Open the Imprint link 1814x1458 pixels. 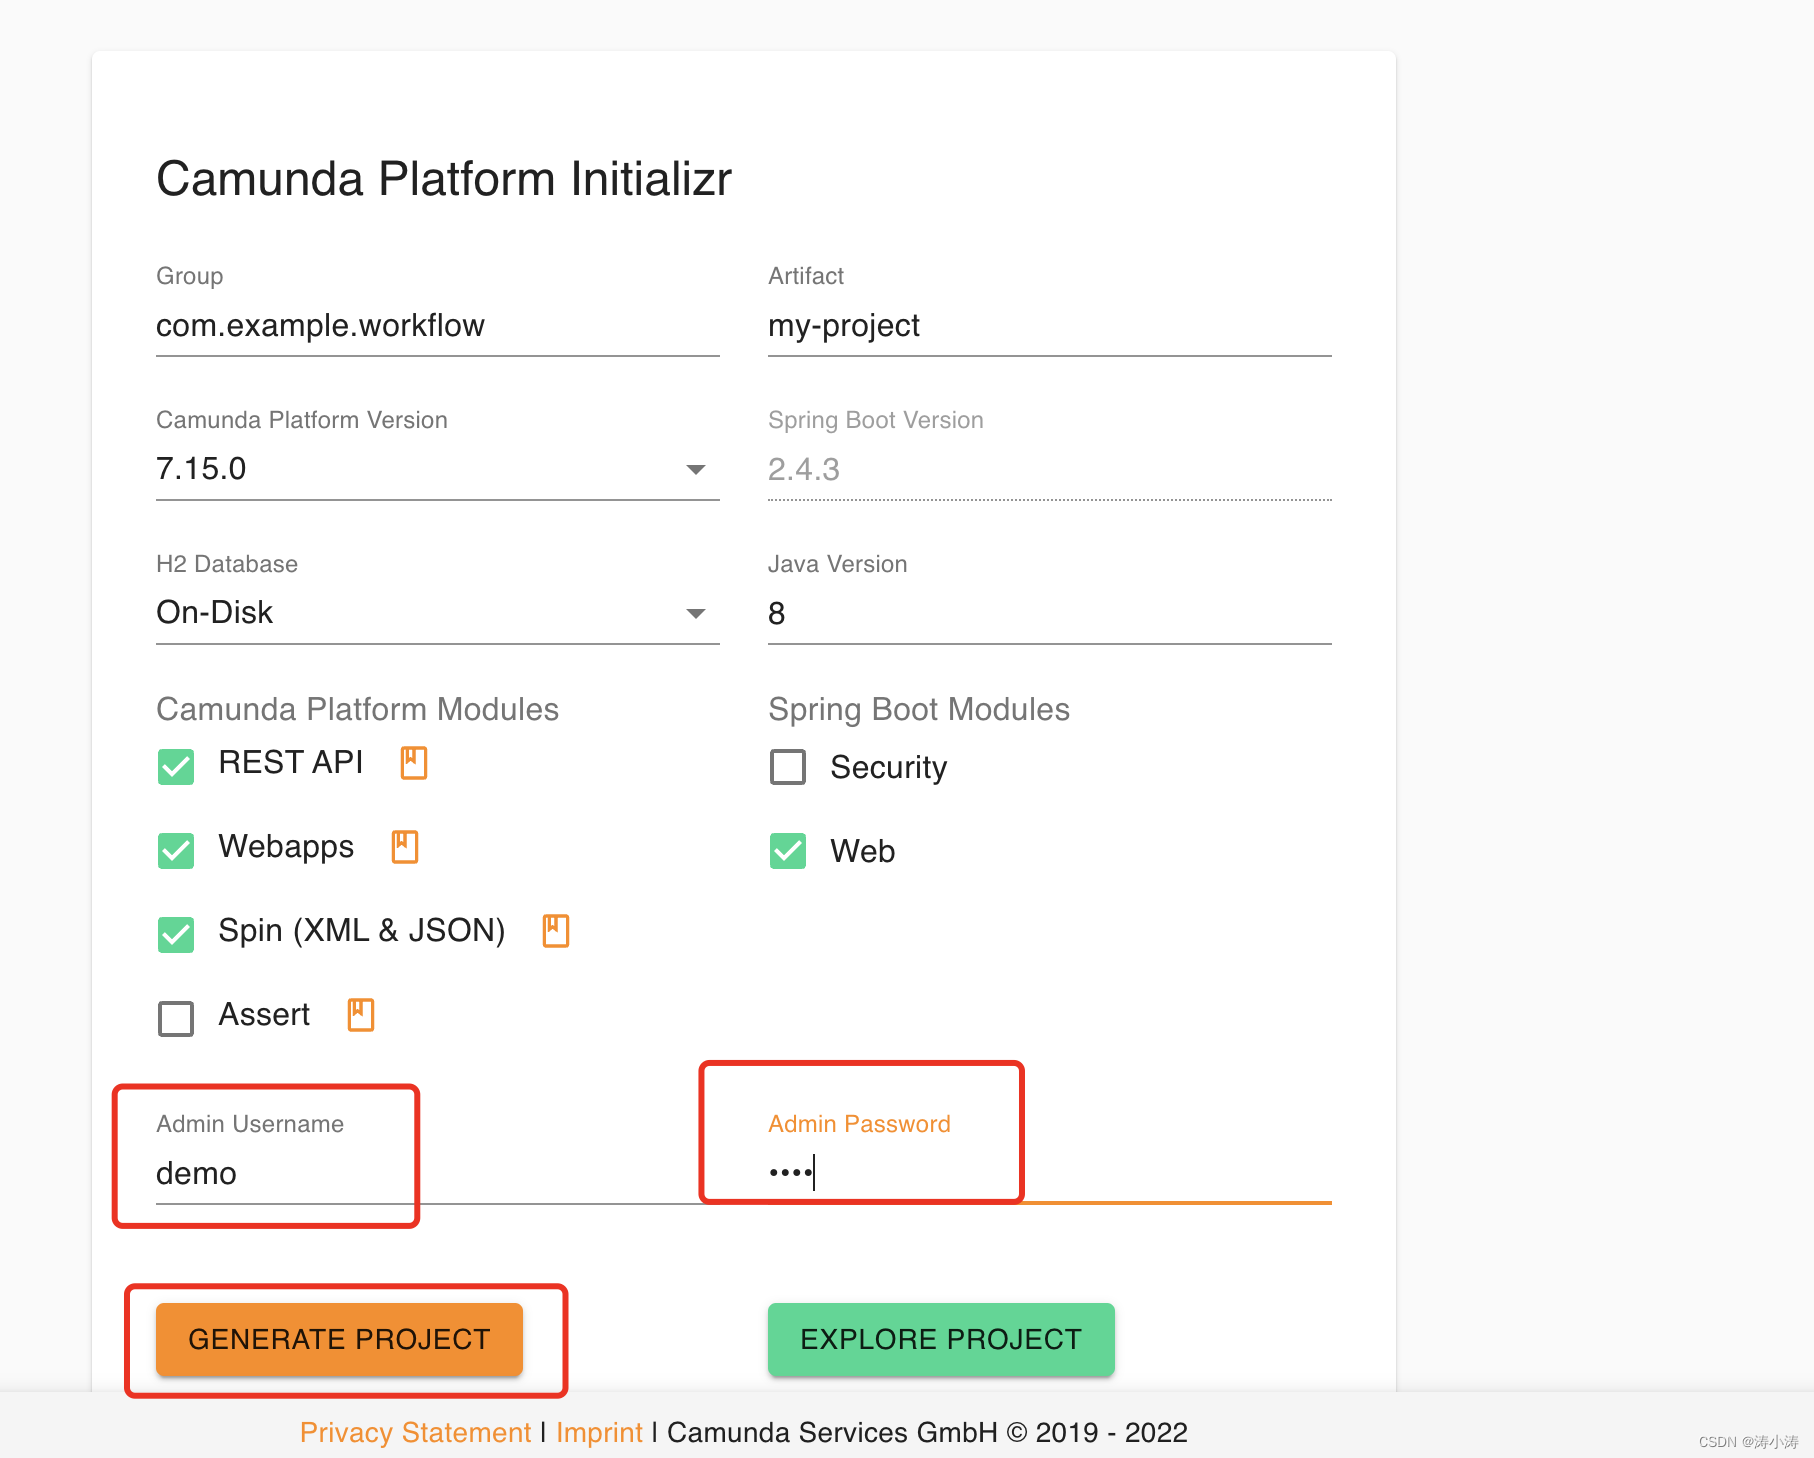(x=599, y=1432)
